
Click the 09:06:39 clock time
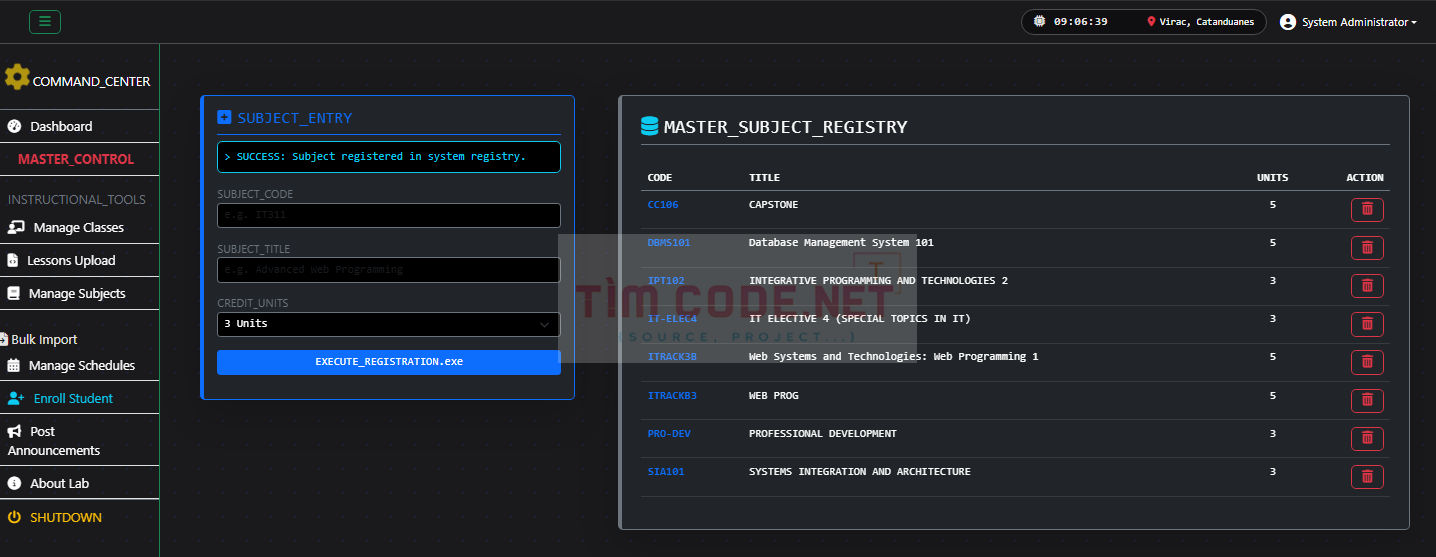1080,21
